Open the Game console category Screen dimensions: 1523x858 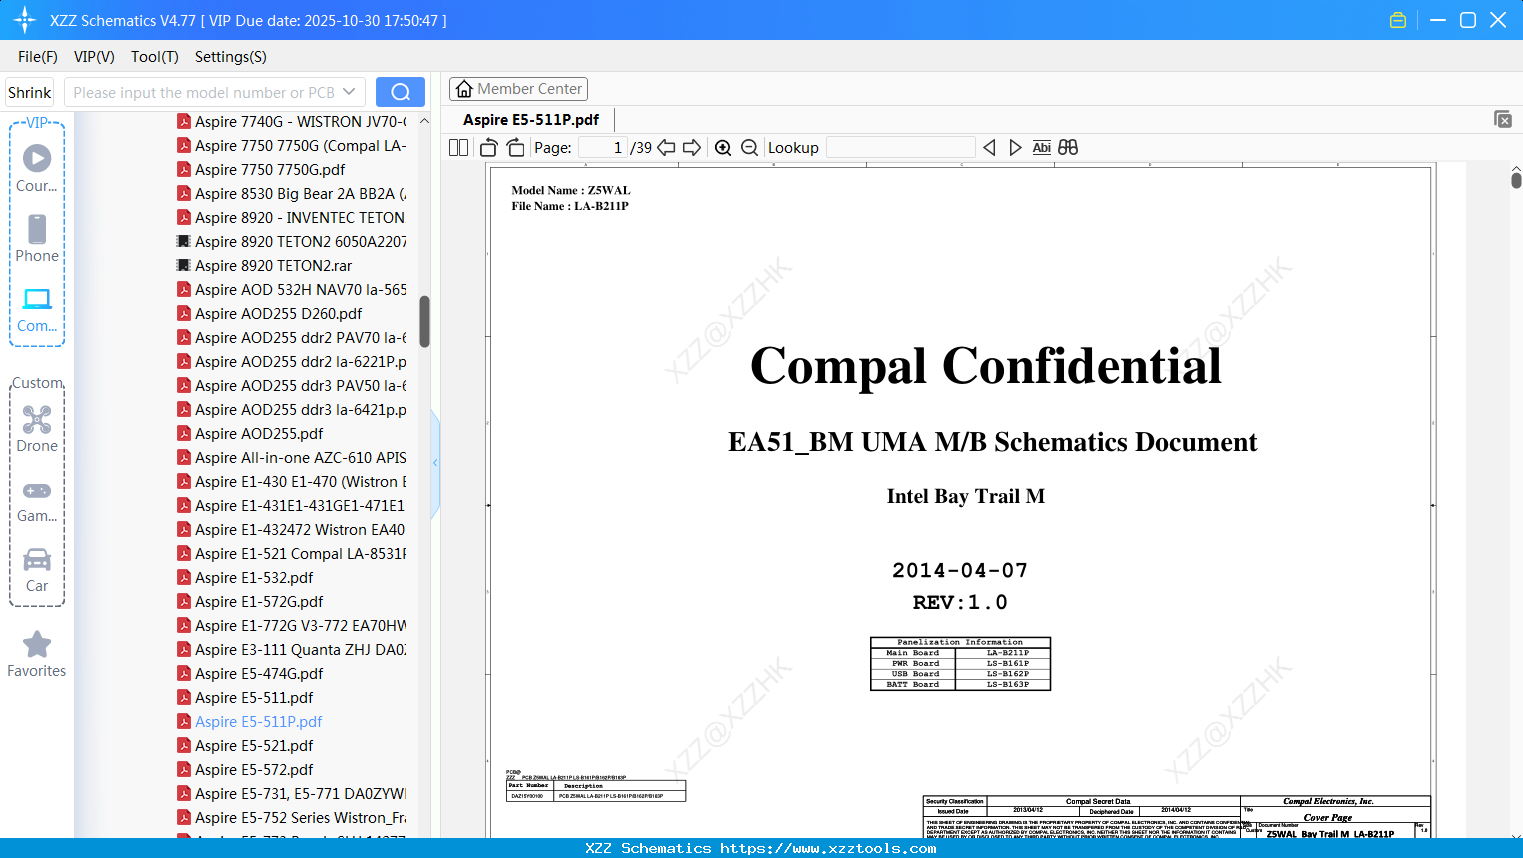point(37,499)
